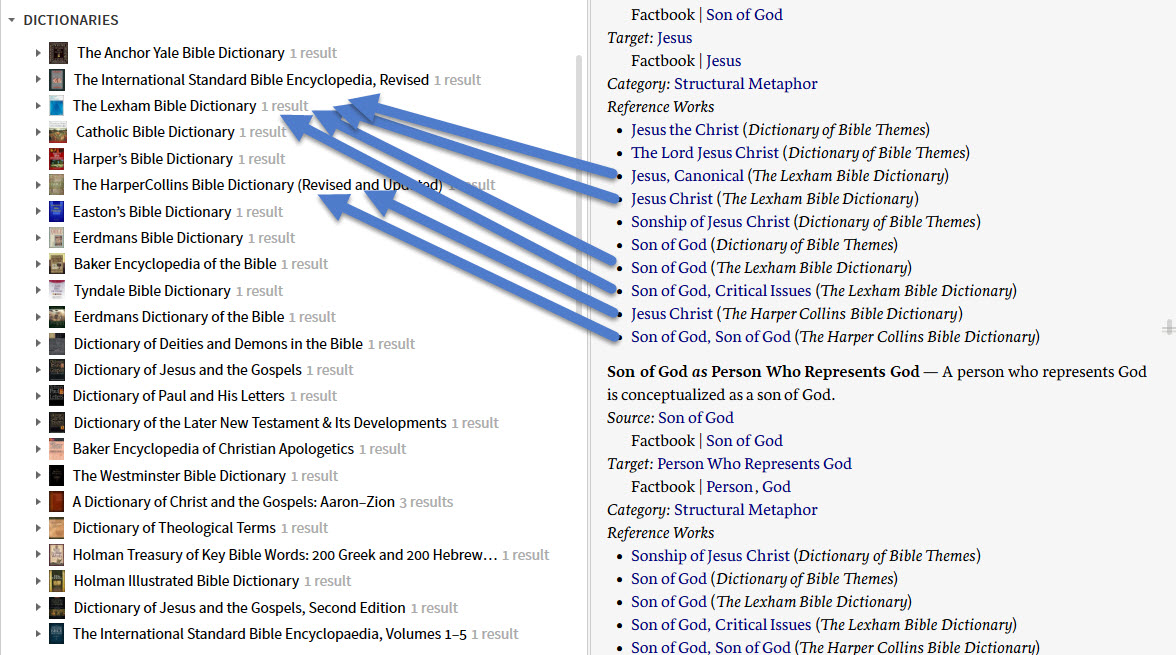Open Factbook Person link
This screenshot has height=655, width=1176.
point(729,487)
